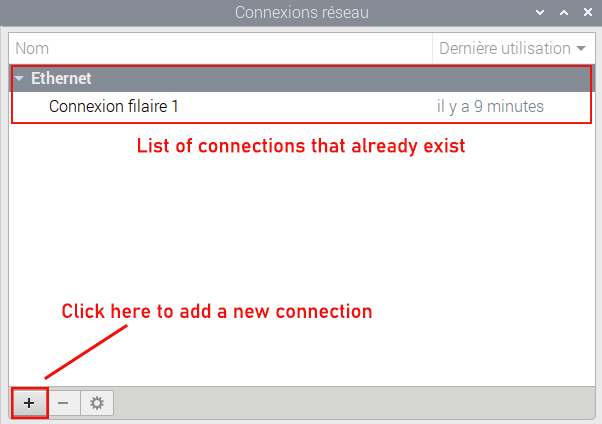Click the Connexions réseau title bar text
This screenshot has width=602, height=424.
click(301, 13)
